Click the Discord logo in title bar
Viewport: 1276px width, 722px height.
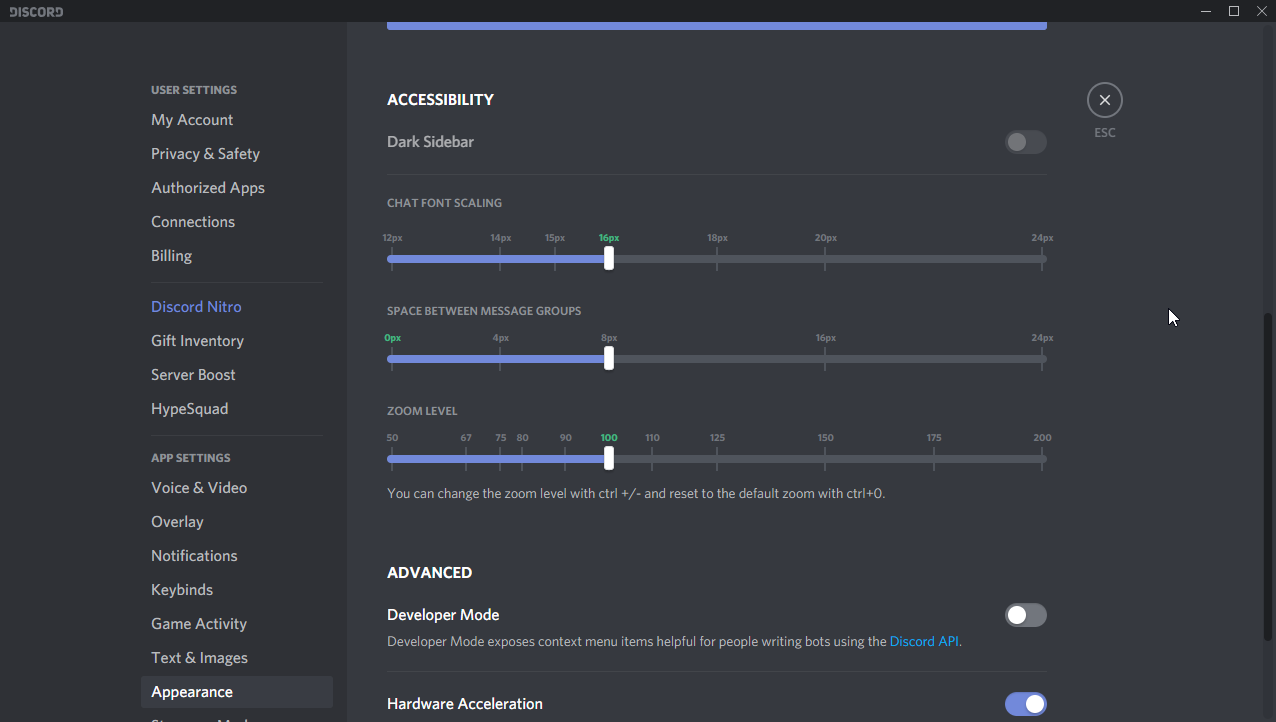[x=36, y=12]
